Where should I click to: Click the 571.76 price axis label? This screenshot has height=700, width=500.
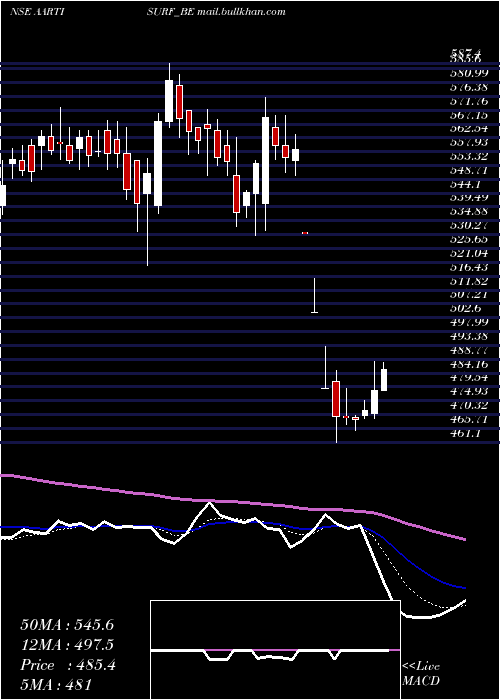coord(469,101)
